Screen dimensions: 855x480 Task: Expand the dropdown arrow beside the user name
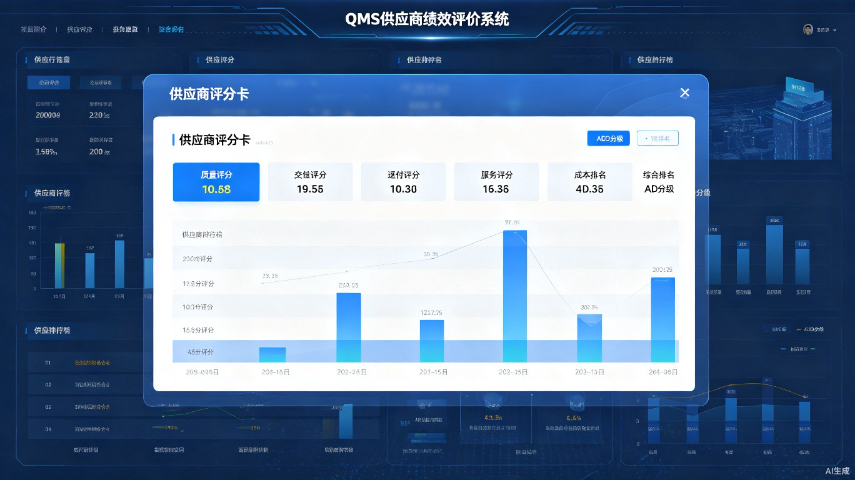tap(835, 30)
